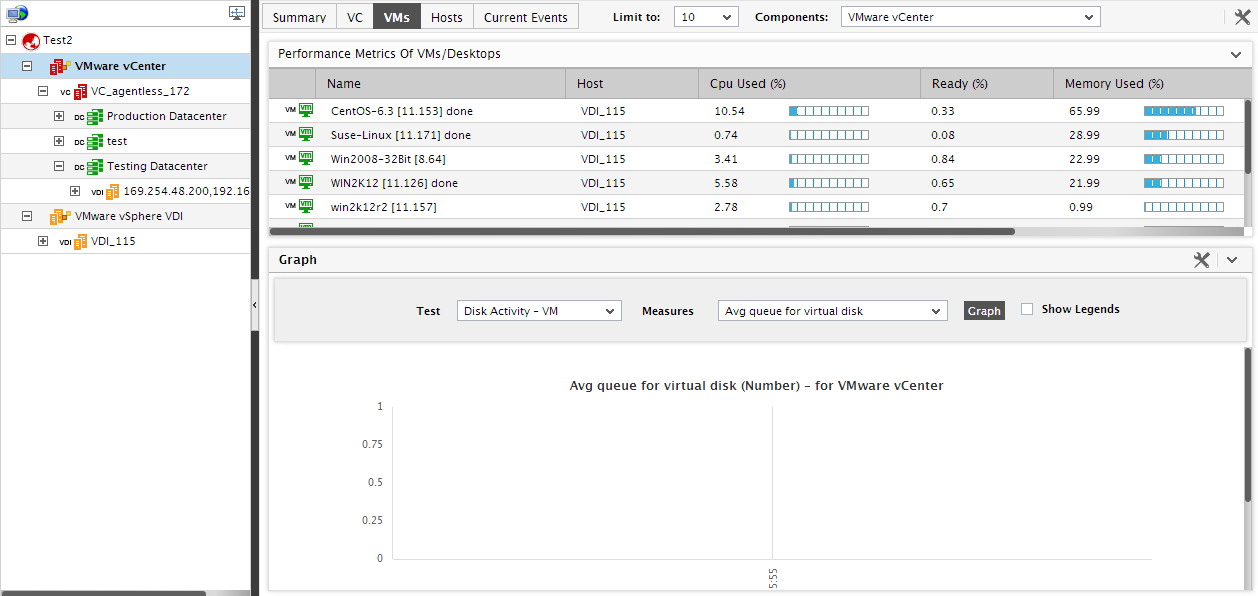Screen dimensions: 1258x596
Task: Expand the Production Datacenter node
Action: (59, 116)
